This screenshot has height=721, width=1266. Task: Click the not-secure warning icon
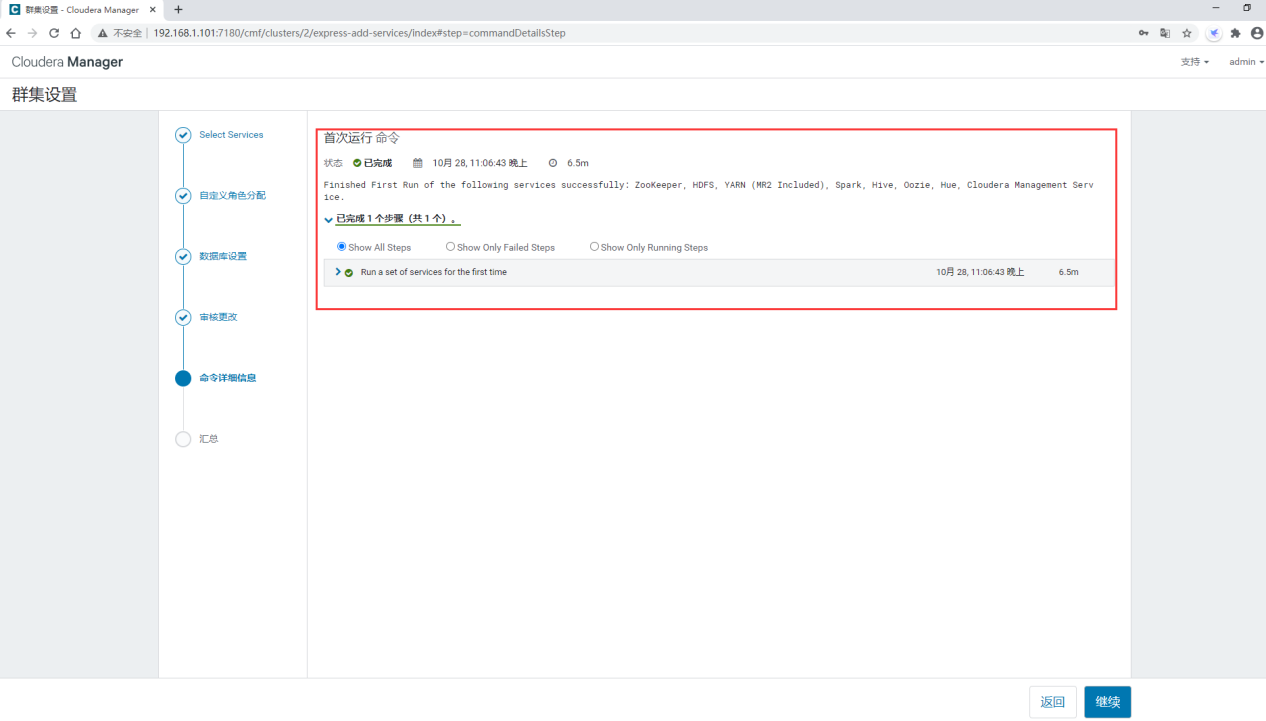(x=102, y=33)
